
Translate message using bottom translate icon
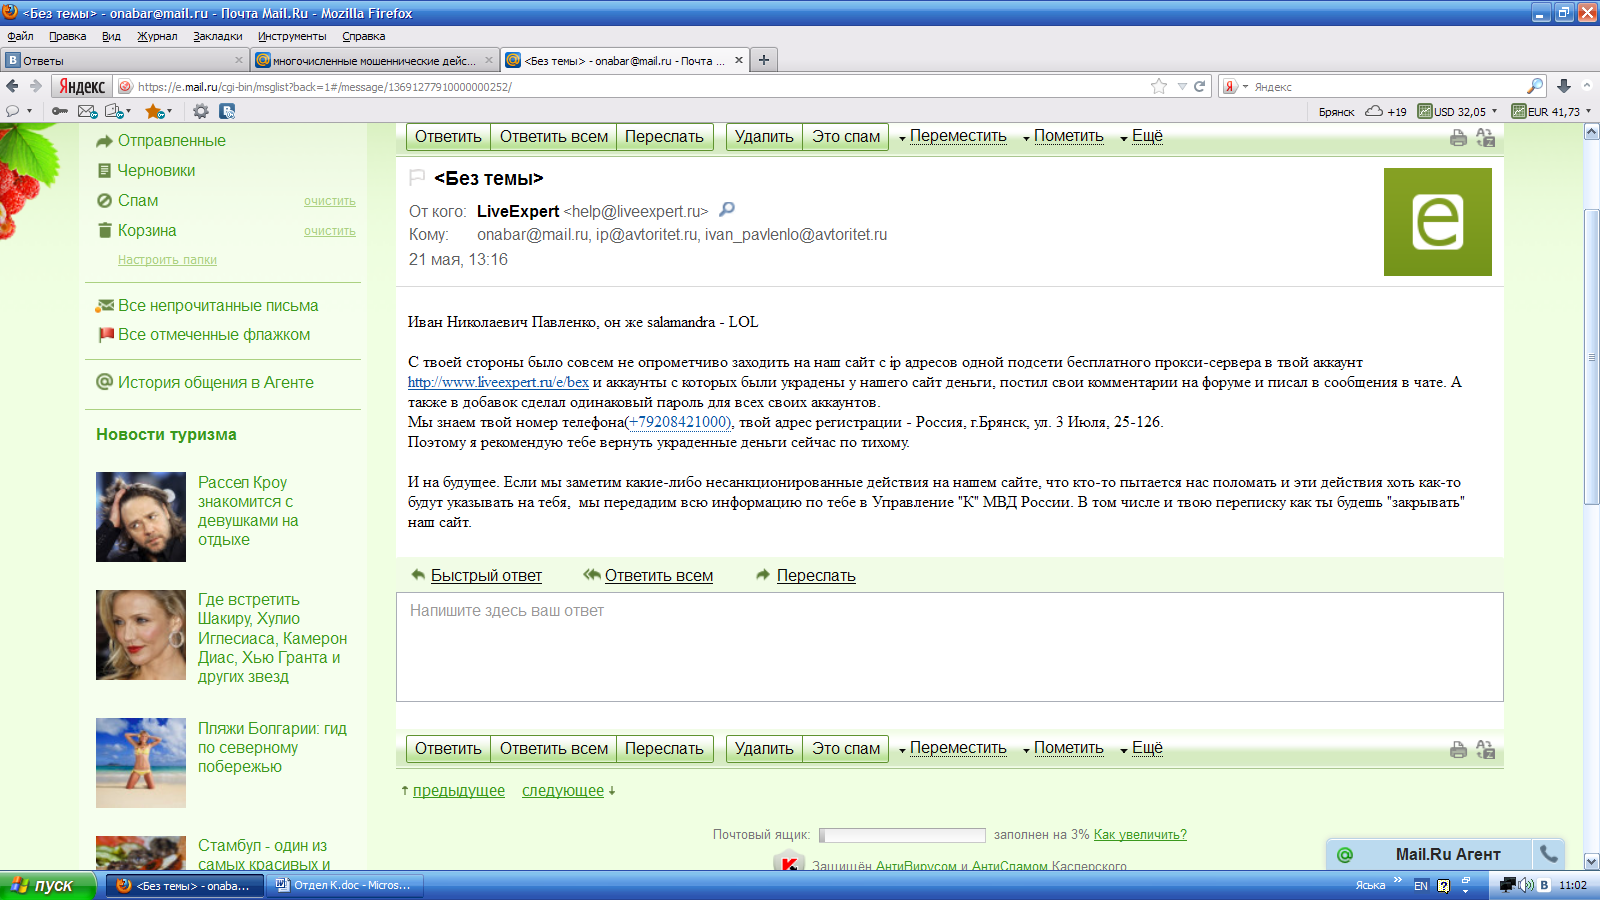(x=1485, y=750)
